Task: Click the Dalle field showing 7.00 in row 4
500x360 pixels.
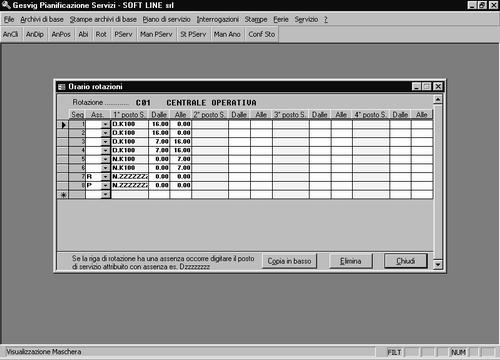Action: pos(159,150)
